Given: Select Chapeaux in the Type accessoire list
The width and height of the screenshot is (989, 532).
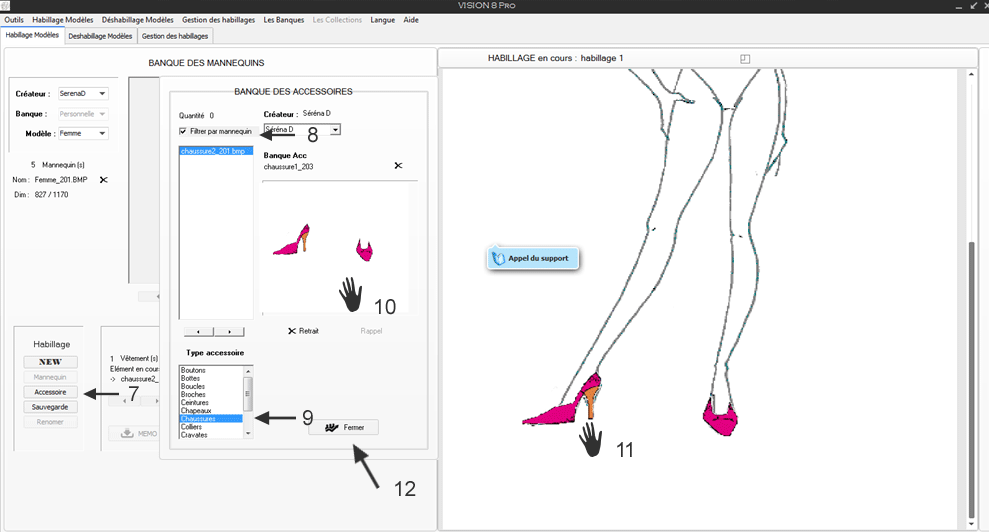Looking at the screenshot, I should [195, 411].
